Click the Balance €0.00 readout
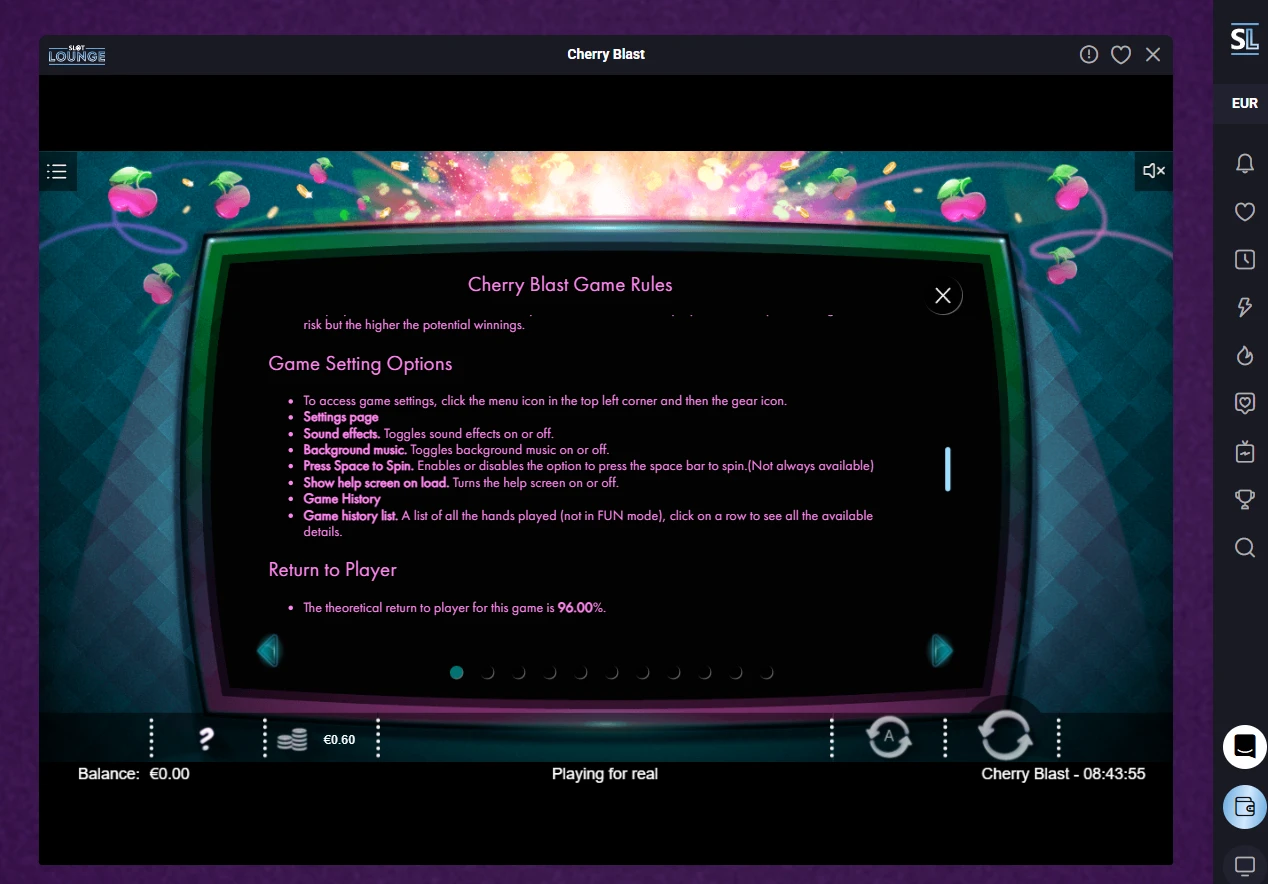1268x884 pixels. (x=134, y=774)
